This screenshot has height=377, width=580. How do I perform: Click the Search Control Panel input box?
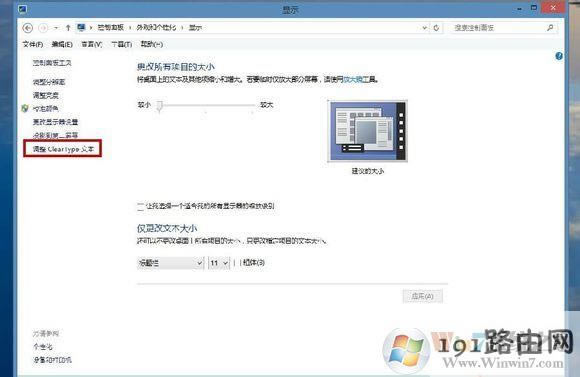tap(498, 28)
